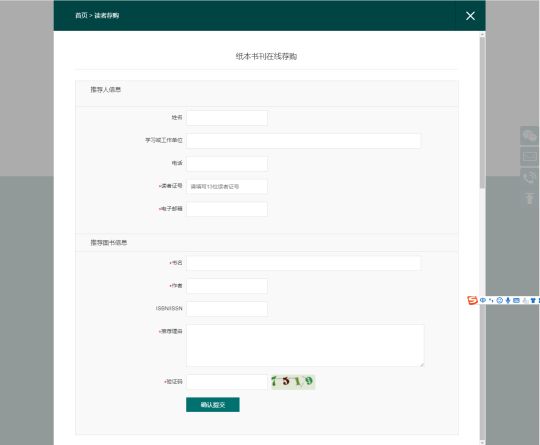Open the phone contact icon in the sidebar
The image size is (540, 445).
(x=529, y=178)
